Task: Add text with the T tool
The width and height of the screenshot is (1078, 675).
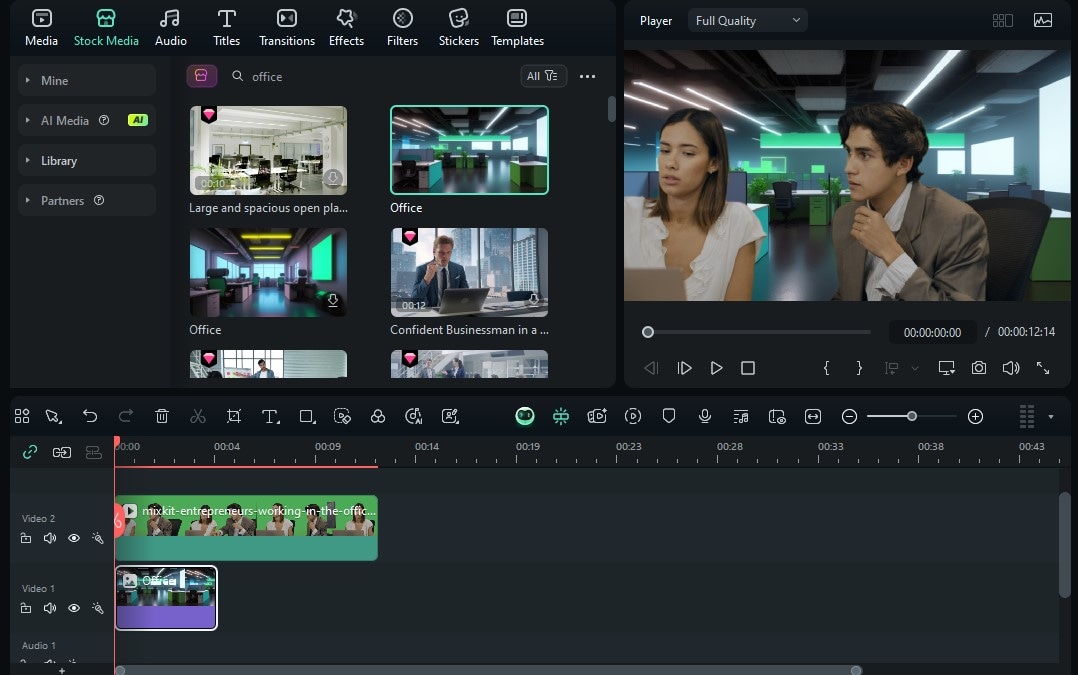Action: point(270,416)
